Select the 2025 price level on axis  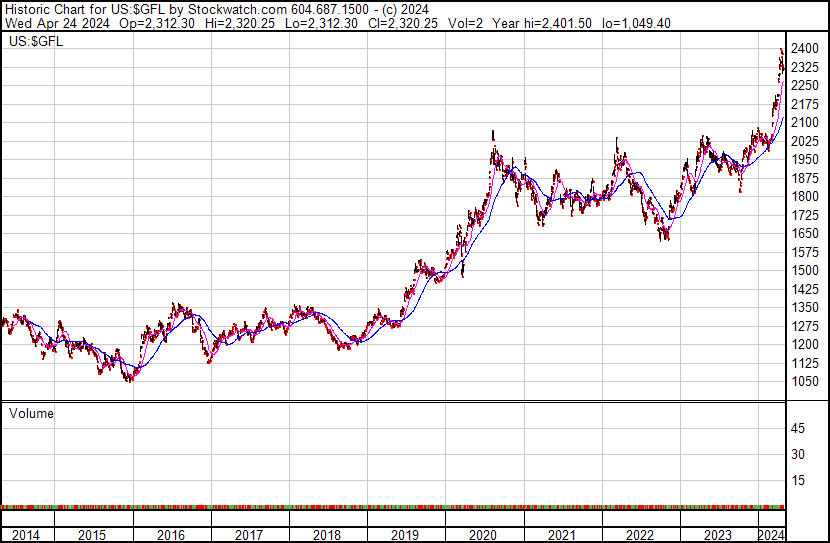tap(804, 141)
